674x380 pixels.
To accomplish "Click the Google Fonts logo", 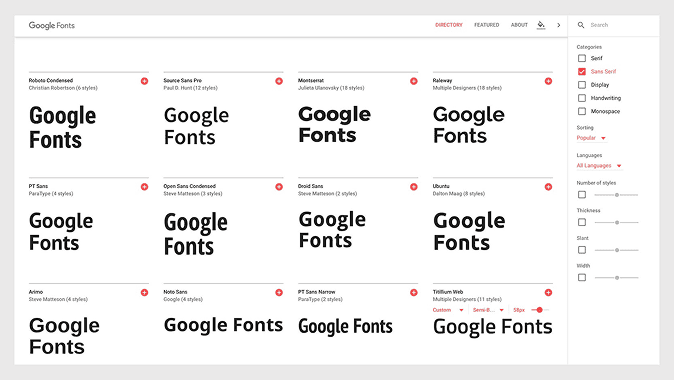I will pos(52,25).
